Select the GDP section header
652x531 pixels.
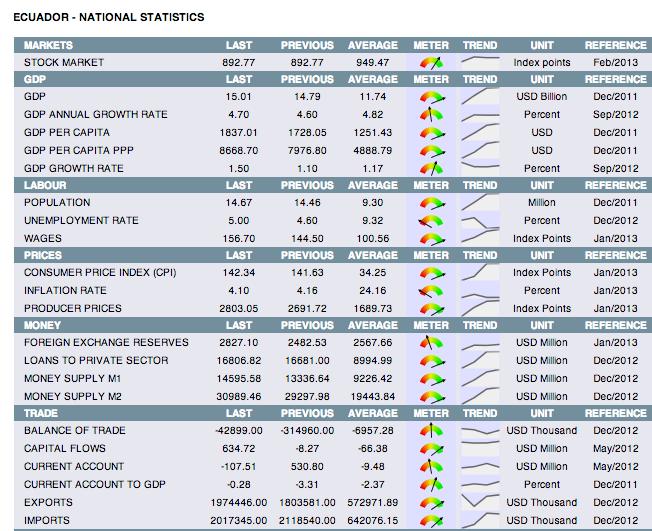(35, 79)
